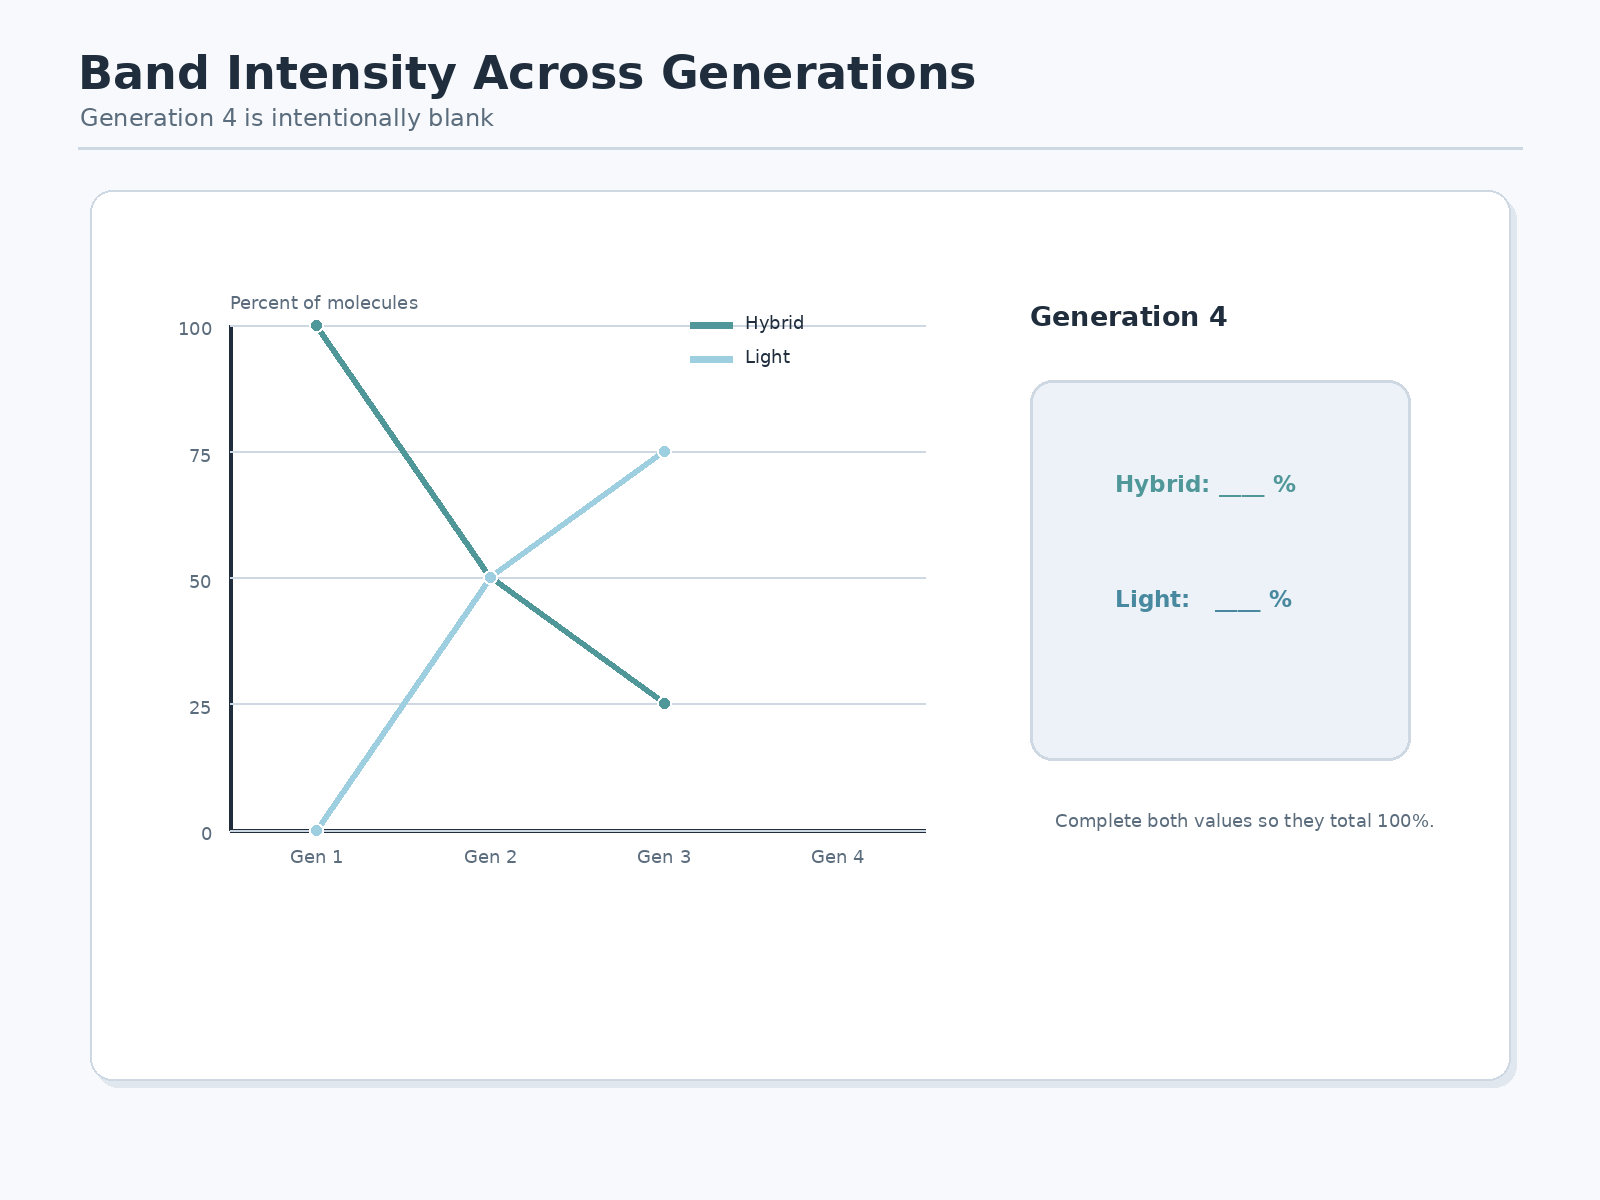The height and width of the screenshot is (1200, 1600).
Task: Click the Light legend line swatch
Action: (x=711, y=359)
